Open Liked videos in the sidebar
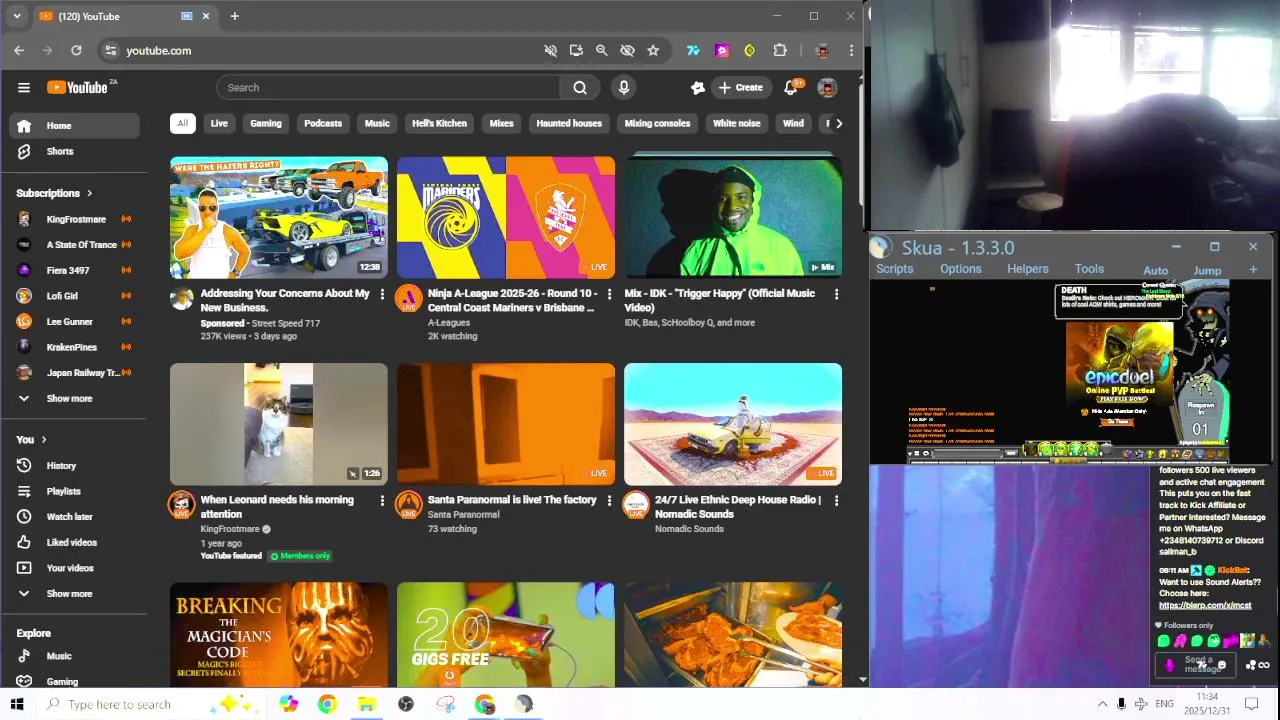This screenshot has width=1280, height=720. [75, 542]
